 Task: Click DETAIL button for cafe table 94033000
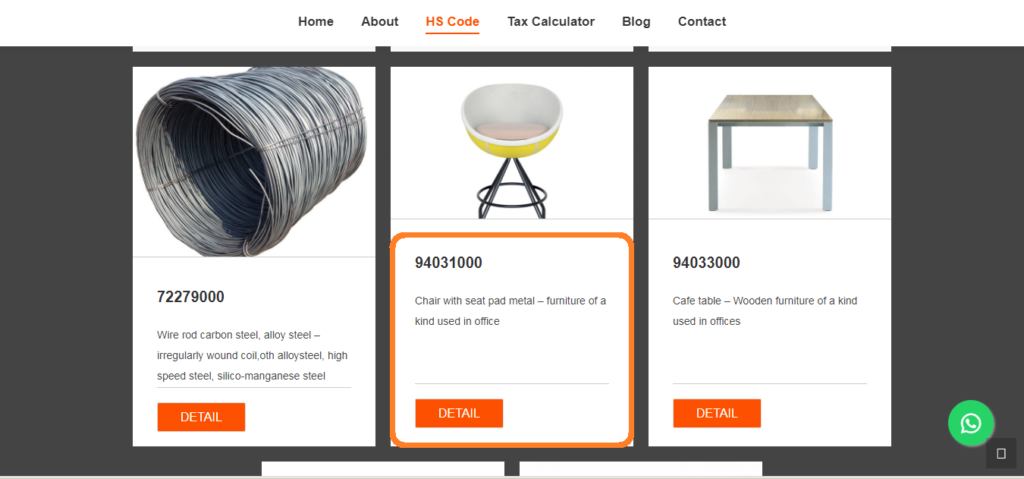(x=717, y=413)
